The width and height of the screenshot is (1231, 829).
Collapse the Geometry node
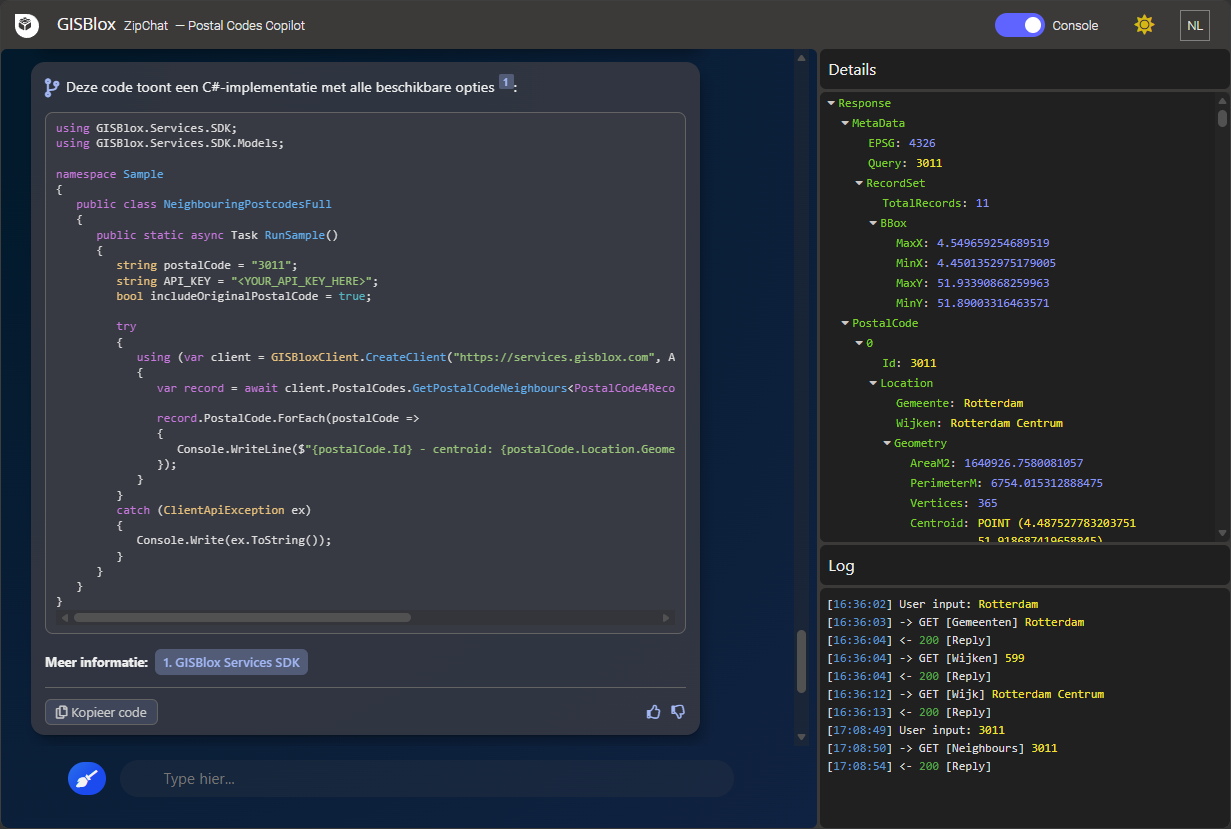[x=887, y=443]
